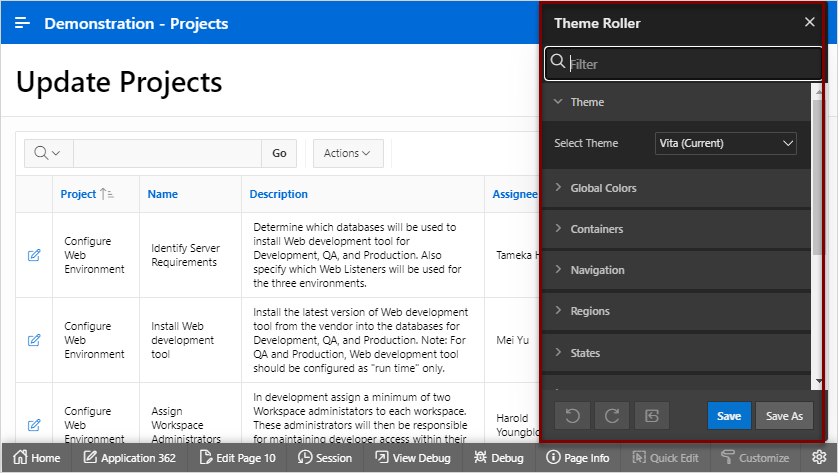Open developer toolbar settings gear
The width and height of the screenshot is (838, 473).
point(819,457)
